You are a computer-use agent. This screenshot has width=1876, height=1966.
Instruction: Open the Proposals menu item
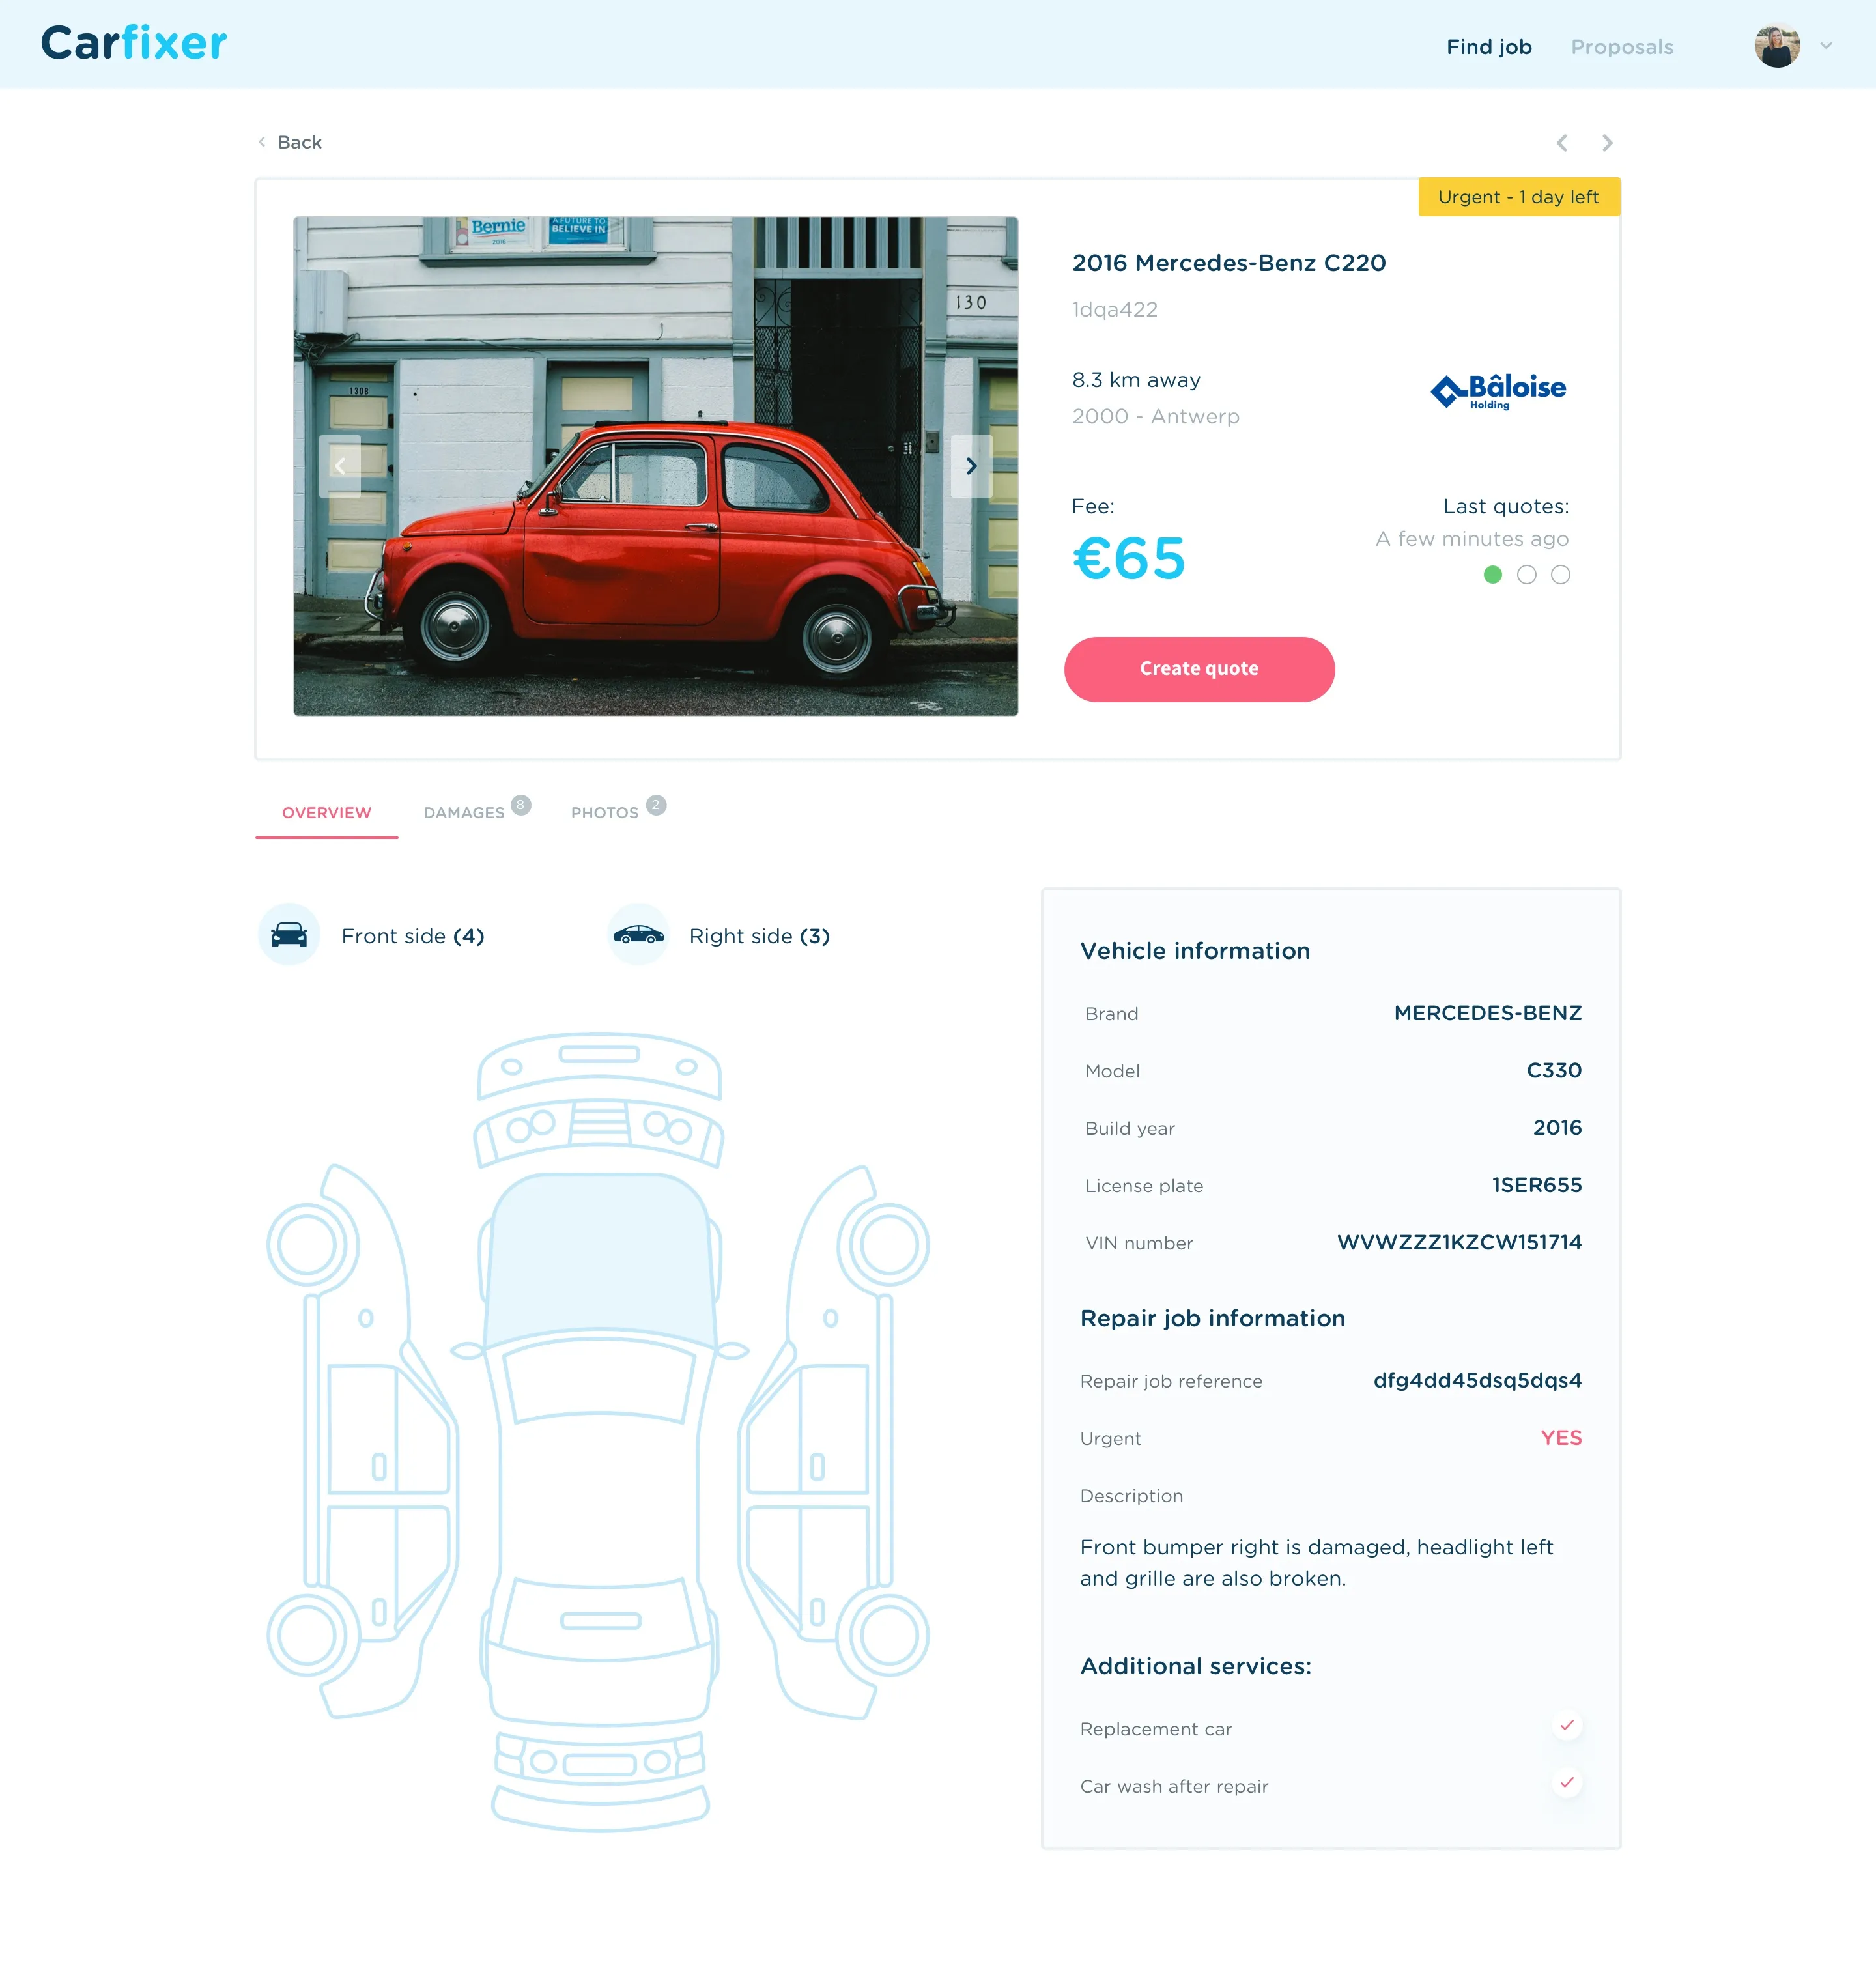1621,47
